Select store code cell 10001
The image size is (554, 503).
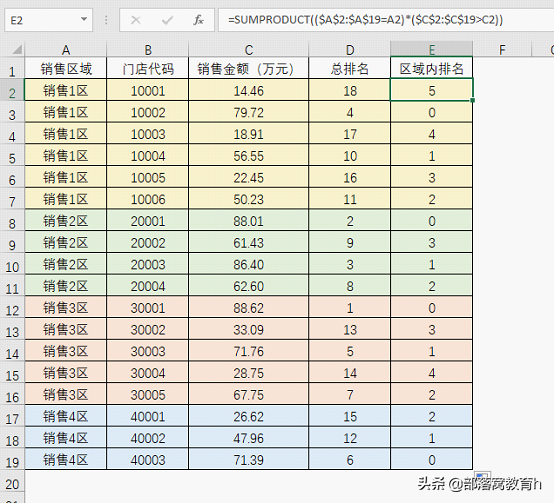tap(148, 90)
